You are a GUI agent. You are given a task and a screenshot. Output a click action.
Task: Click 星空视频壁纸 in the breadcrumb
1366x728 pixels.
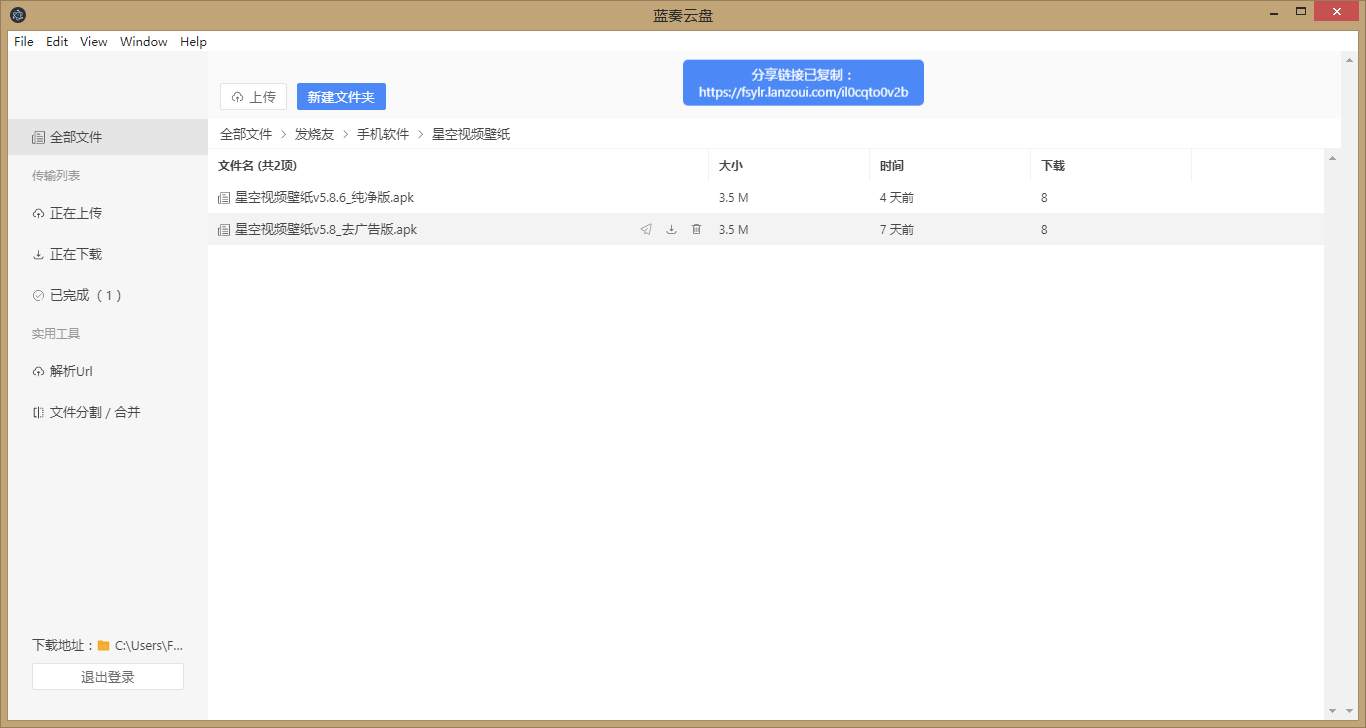coord(471,134)
